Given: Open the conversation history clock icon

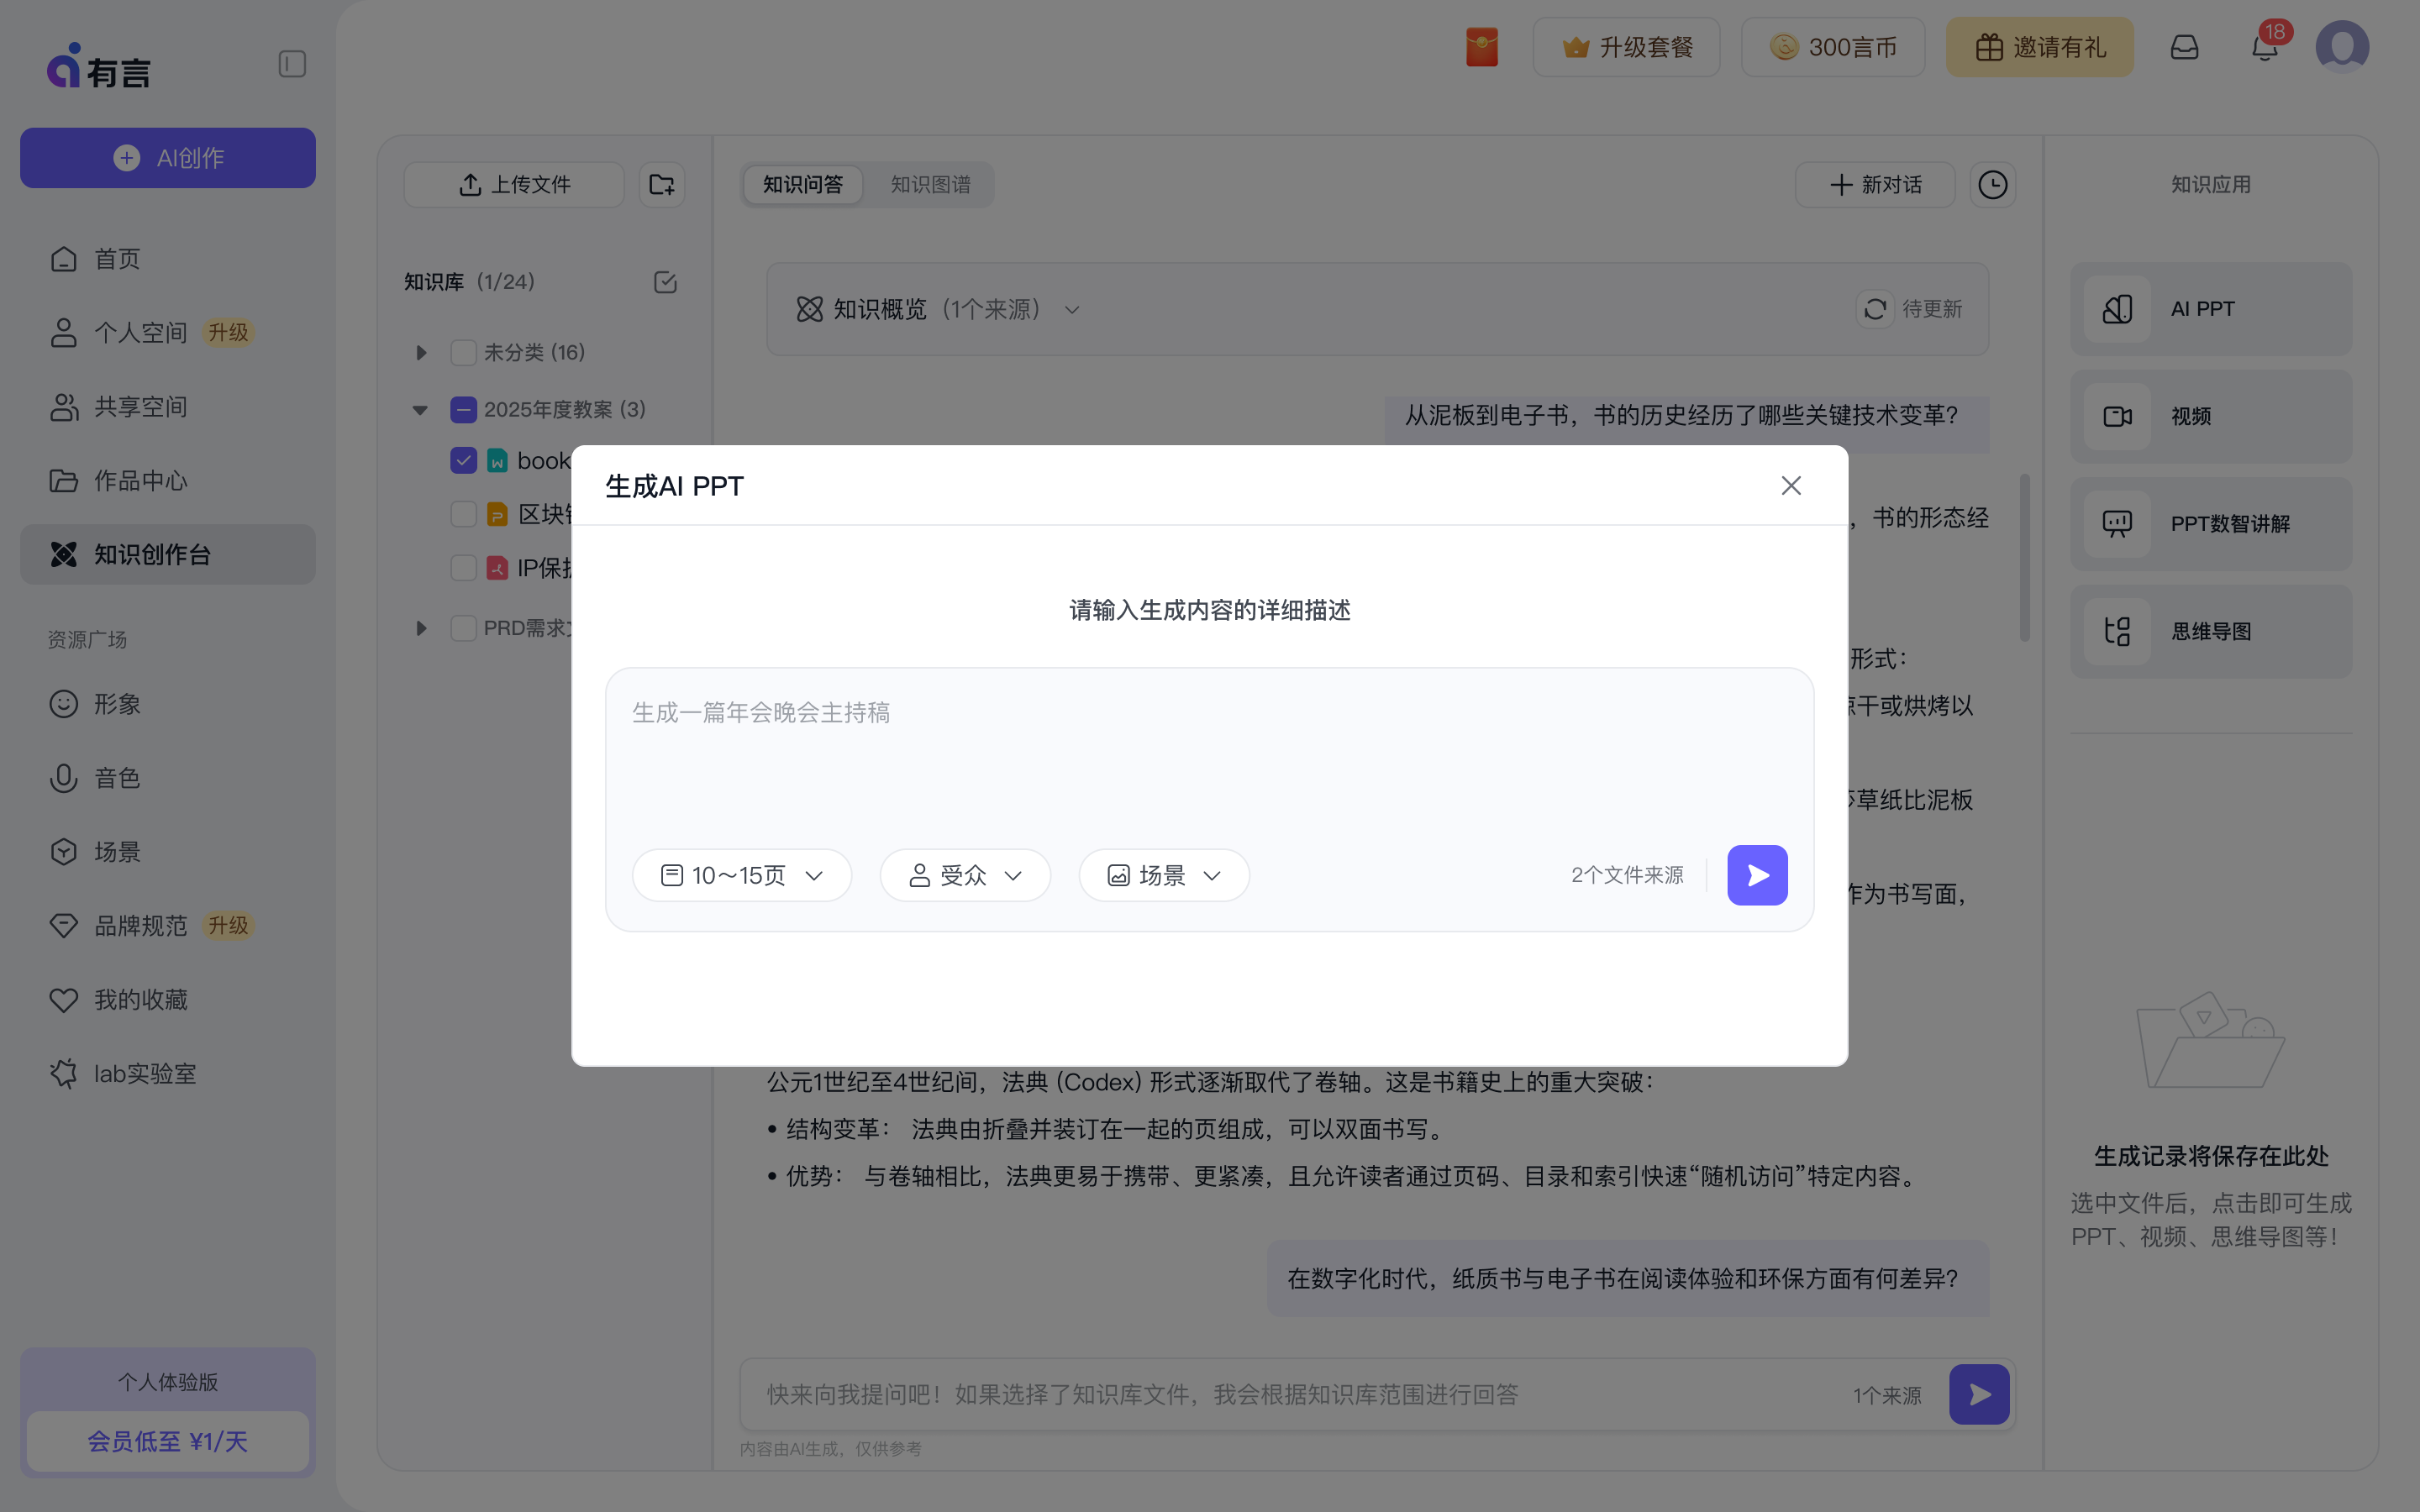Looking at the screenshot, I should [x=1992, y=184].
